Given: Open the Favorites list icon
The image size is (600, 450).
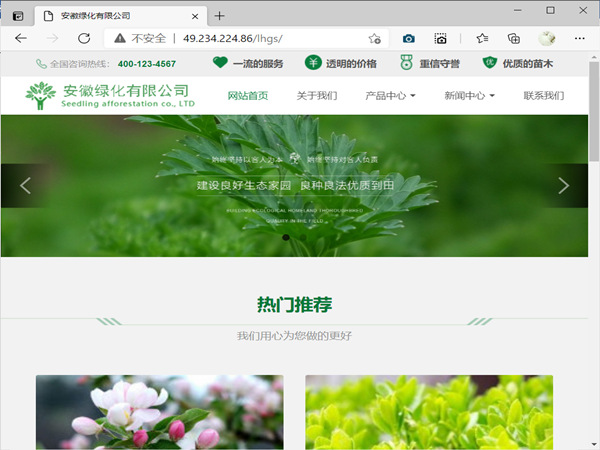Looking at the screenshot, I should click(x=482, y=38).
